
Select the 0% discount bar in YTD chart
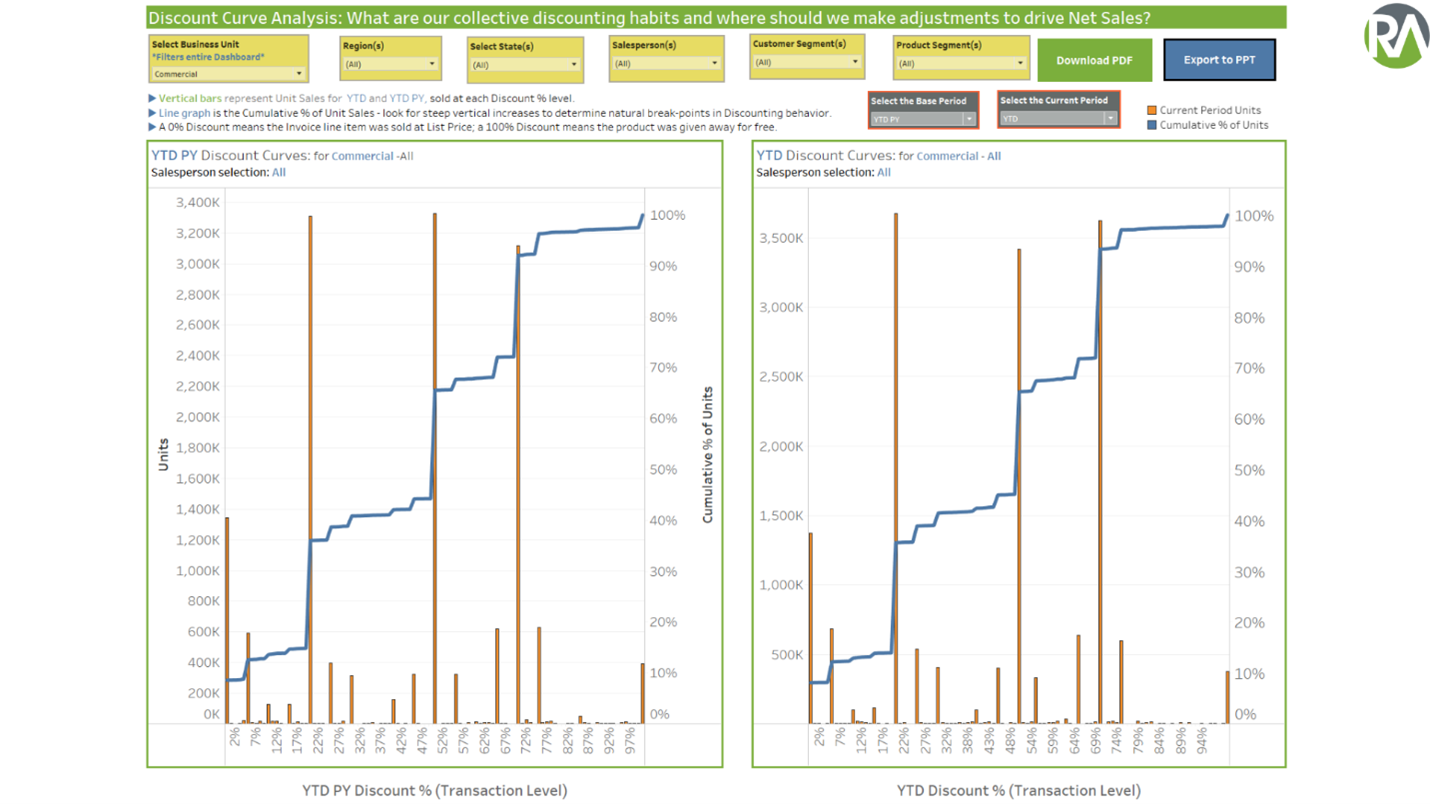(x=810, y=628)
